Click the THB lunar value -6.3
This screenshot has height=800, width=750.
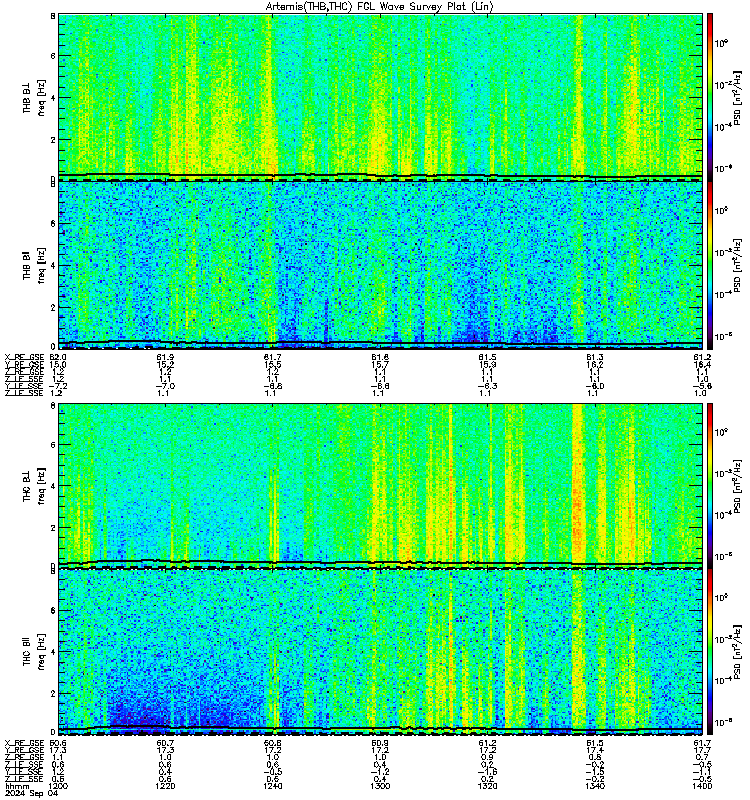click(487, 386)
